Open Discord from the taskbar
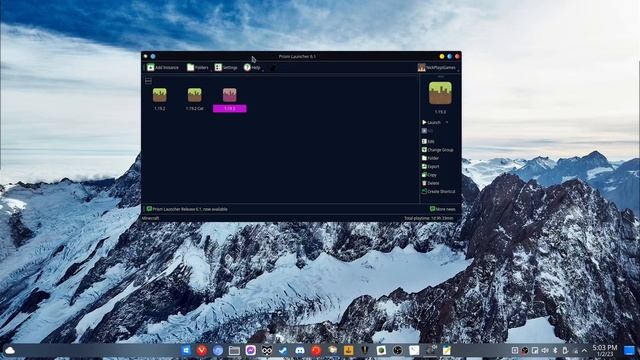This screenshot has height=360, width=640. tap(300, 350)
